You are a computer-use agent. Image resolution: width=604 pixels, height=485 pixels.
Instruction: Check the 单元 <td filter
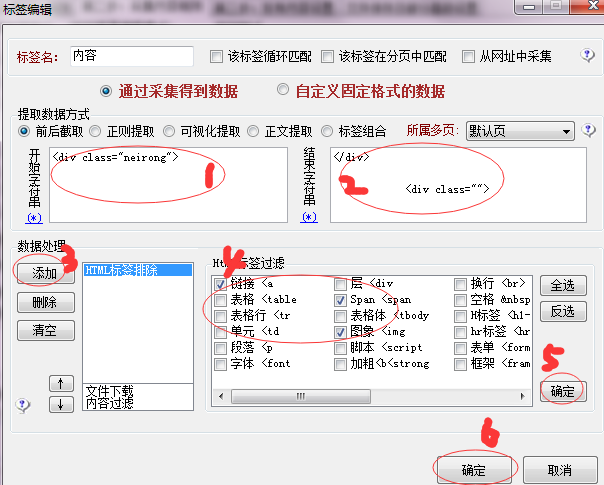click(220, 332)
